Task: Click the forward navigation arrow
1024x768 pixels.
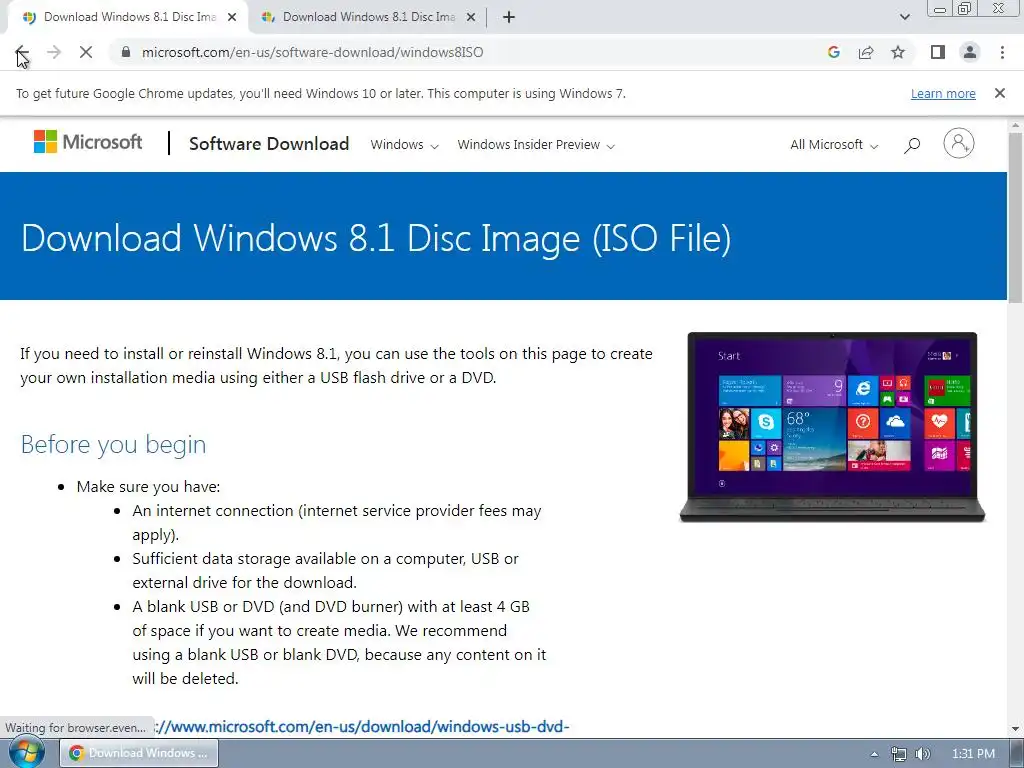Action: pos(54,52)
